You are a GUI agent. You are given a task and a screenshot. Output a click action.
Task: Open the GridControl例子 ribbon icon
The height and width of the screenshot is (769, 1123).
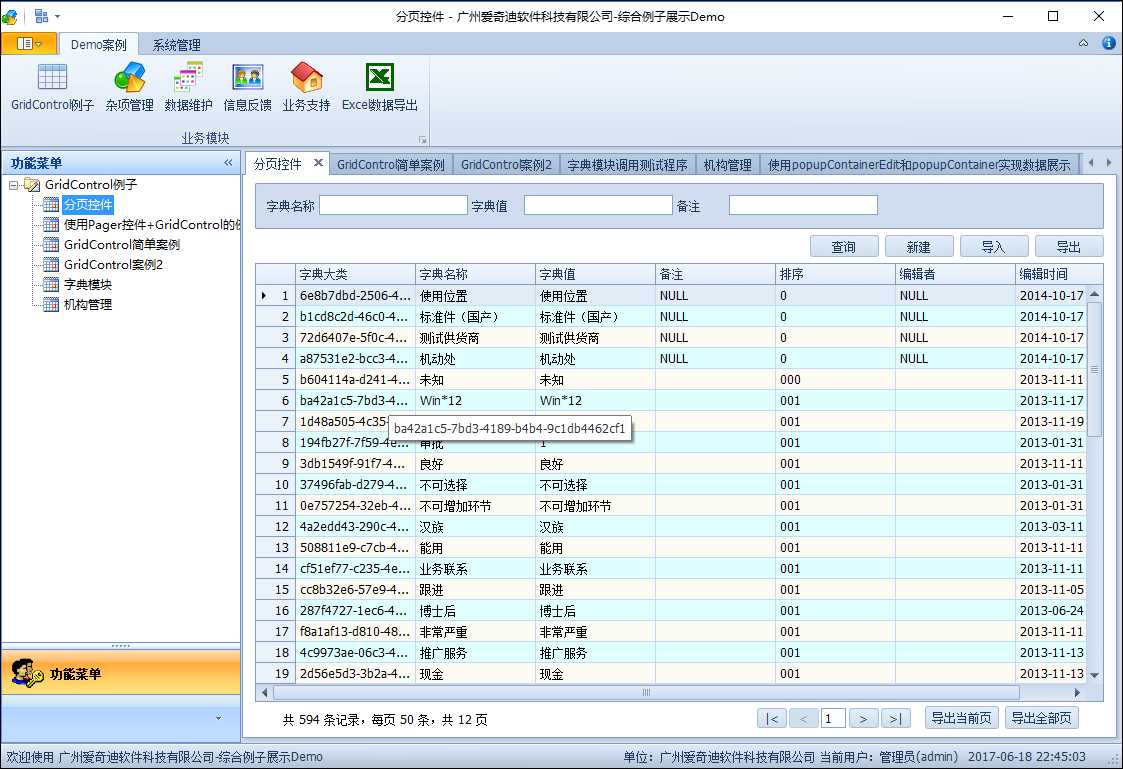pos(52,87)
